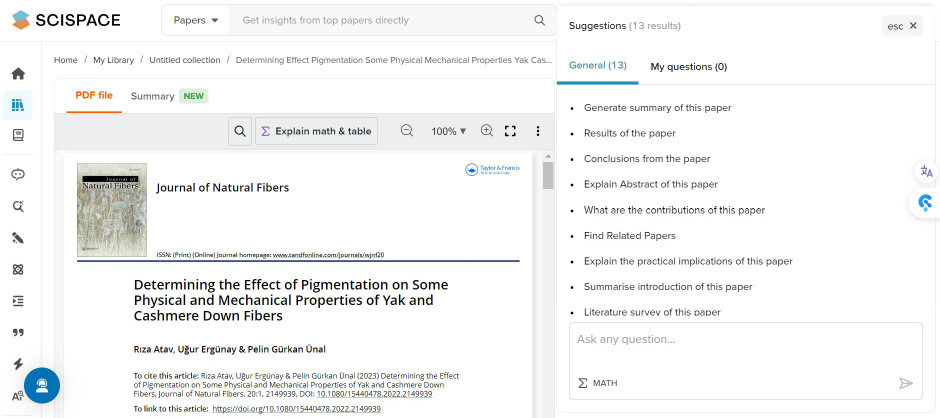Switch to My questions tab
Image resolution: width=940 pixels, height=418 pixels.
coord(688,67)
